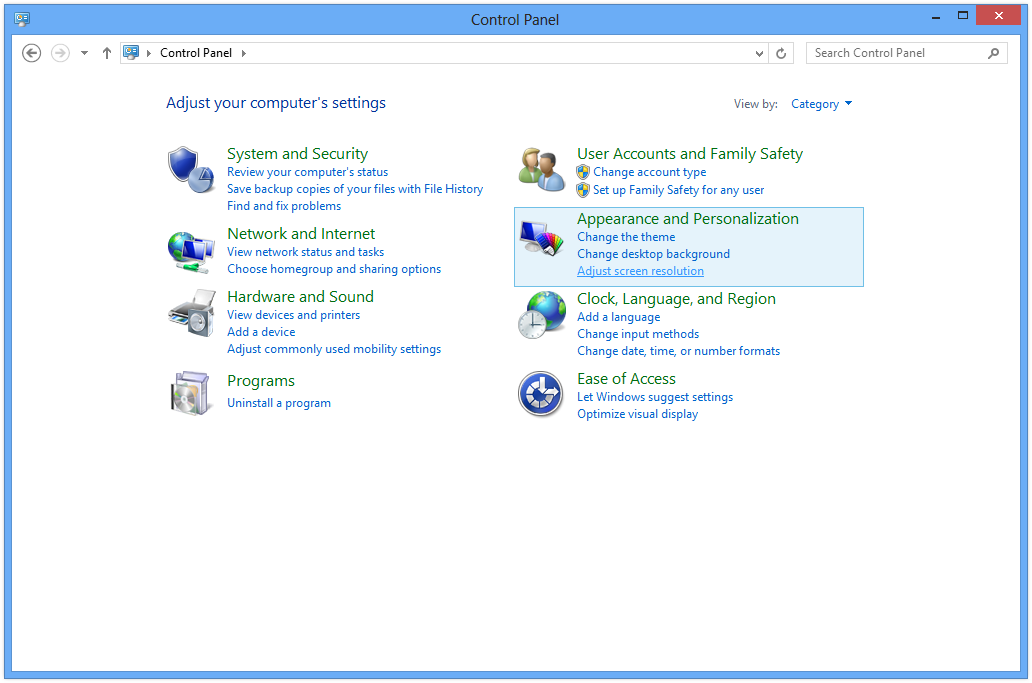Click Change desktop background link
The image size is (1032, 683).
653,254
